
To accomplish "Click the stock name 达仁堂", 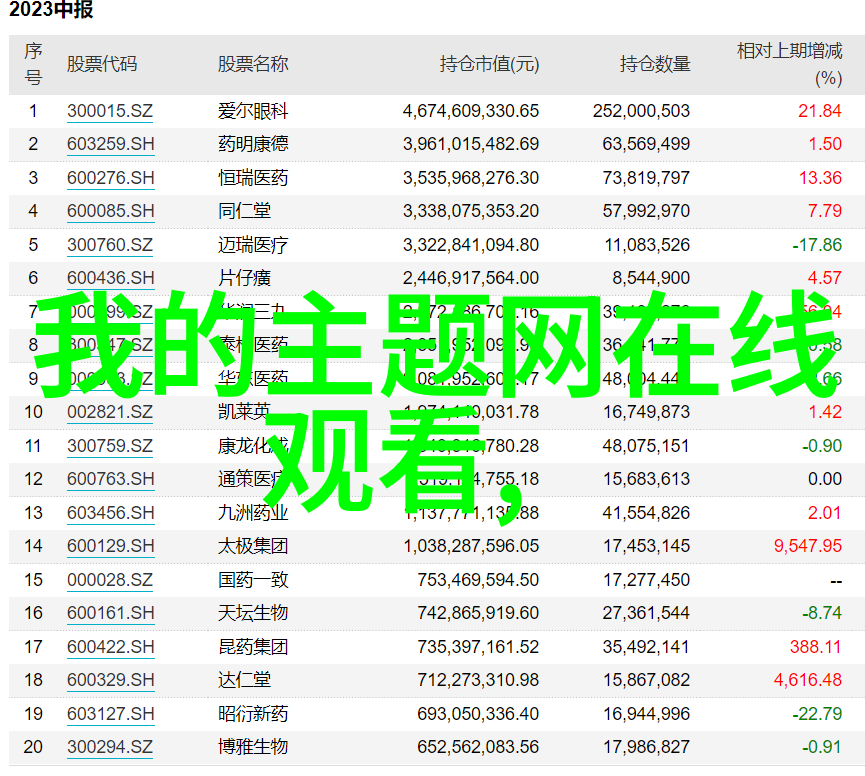I will tap(244, 679).
